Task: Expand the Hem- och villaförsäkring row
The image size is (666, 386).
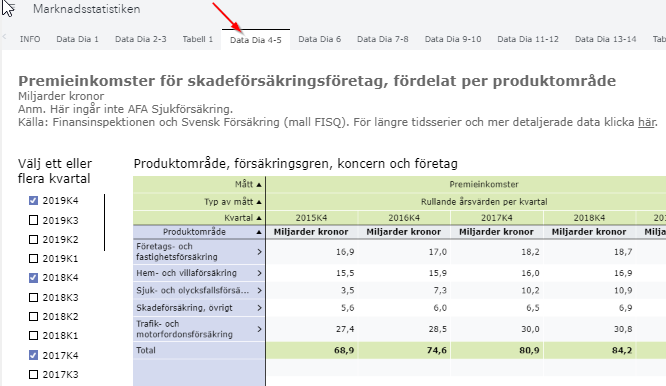Action: click(x=259, y=273)
